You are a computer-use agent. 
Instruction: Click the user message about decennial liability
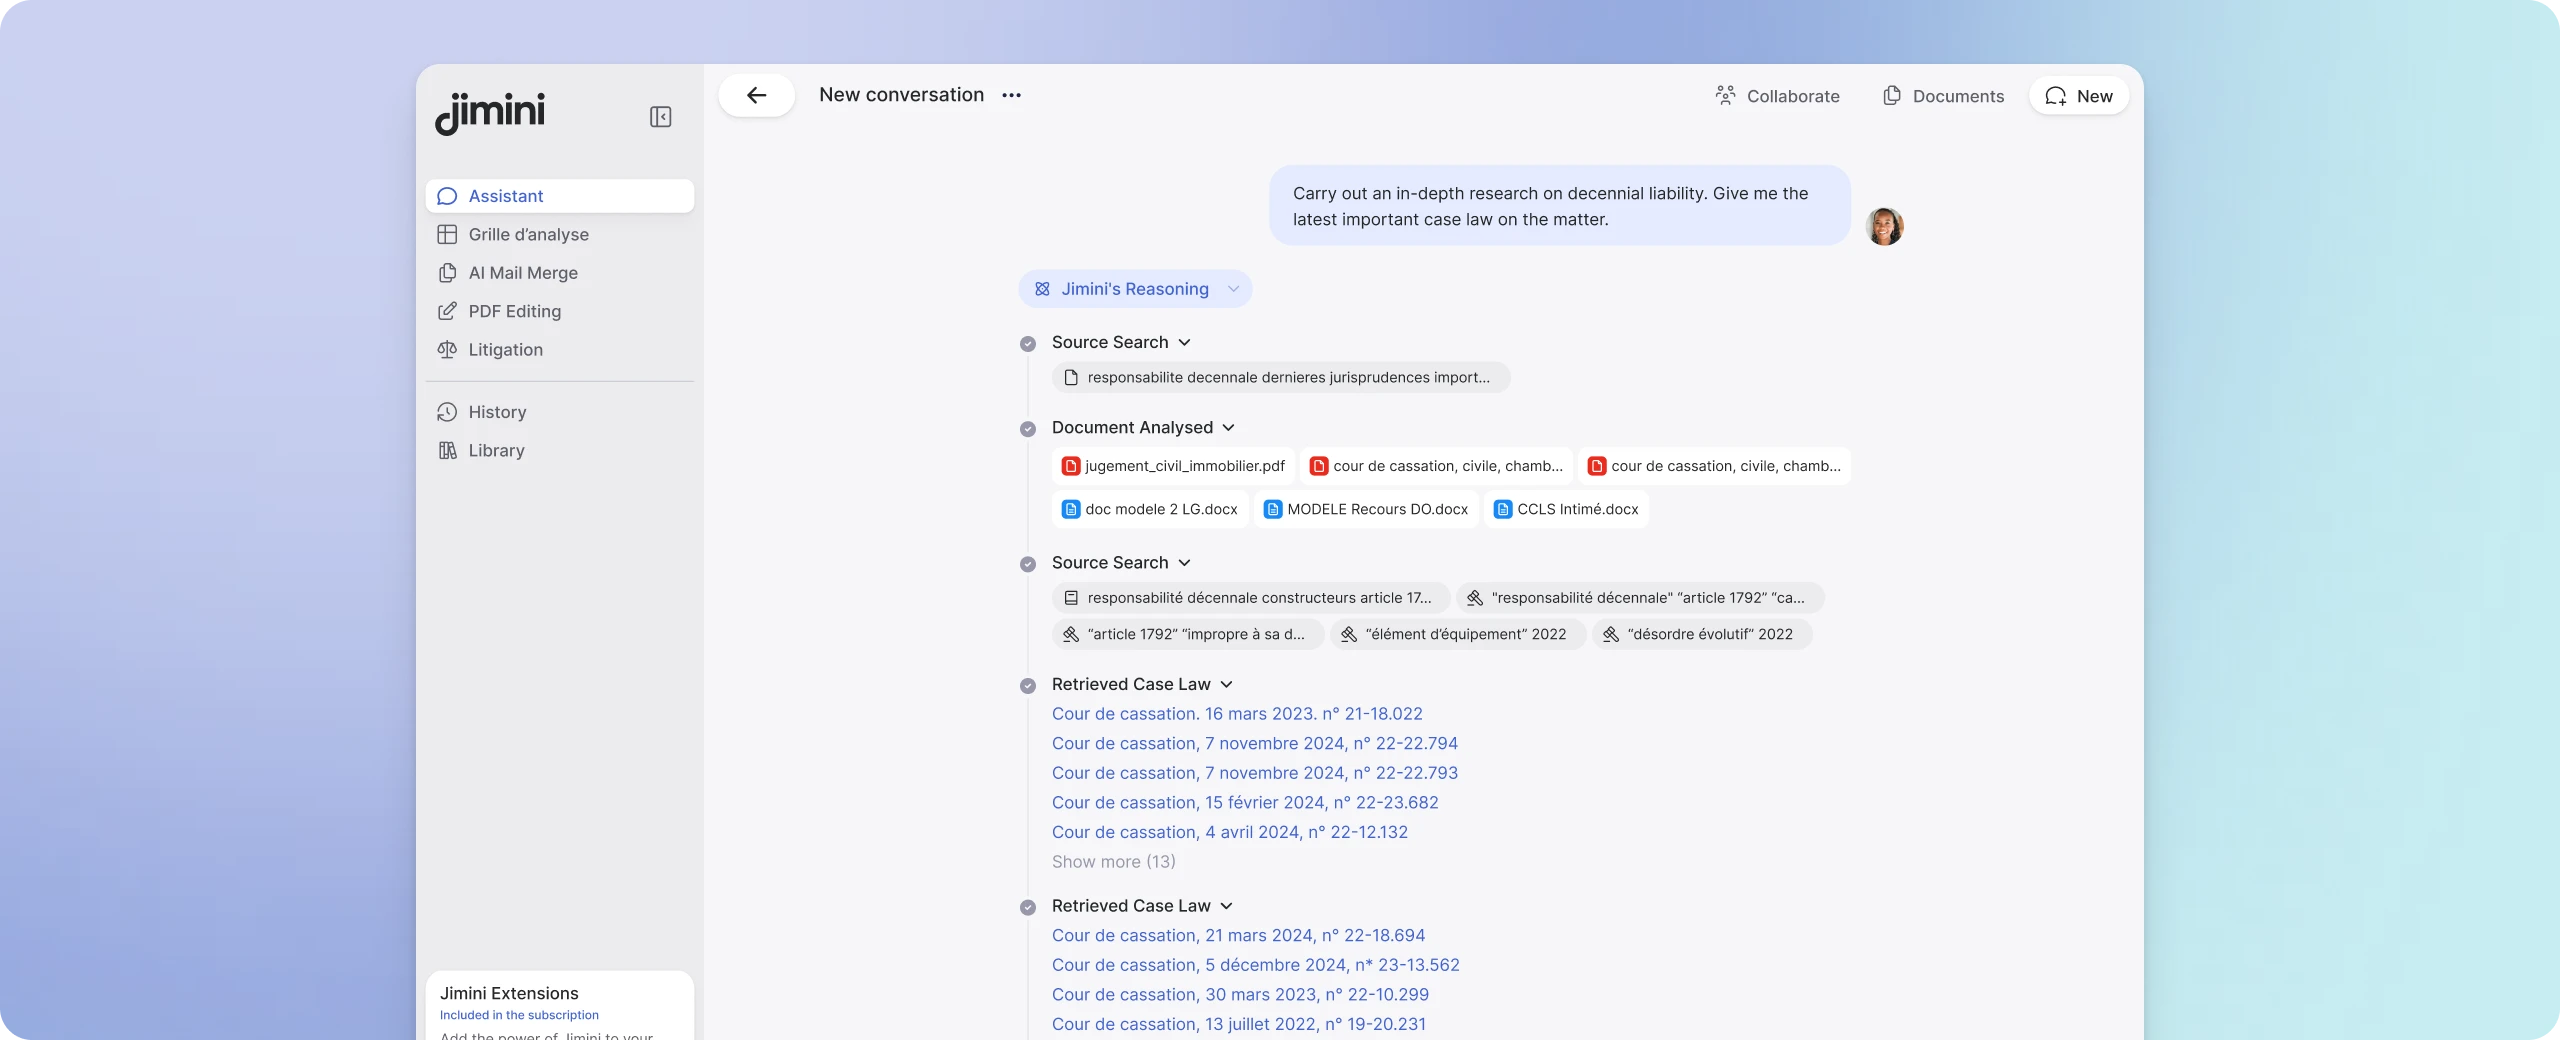[x=1560, y=206]
